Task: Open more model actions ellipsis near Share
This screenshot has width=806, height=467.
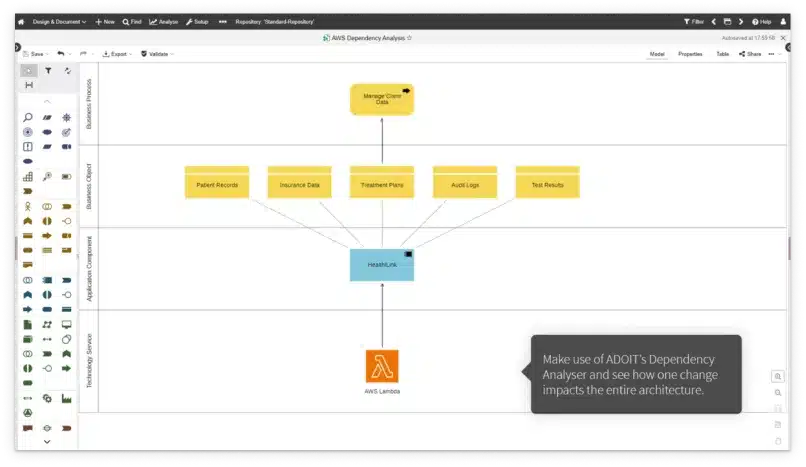Action: point(772,54)
